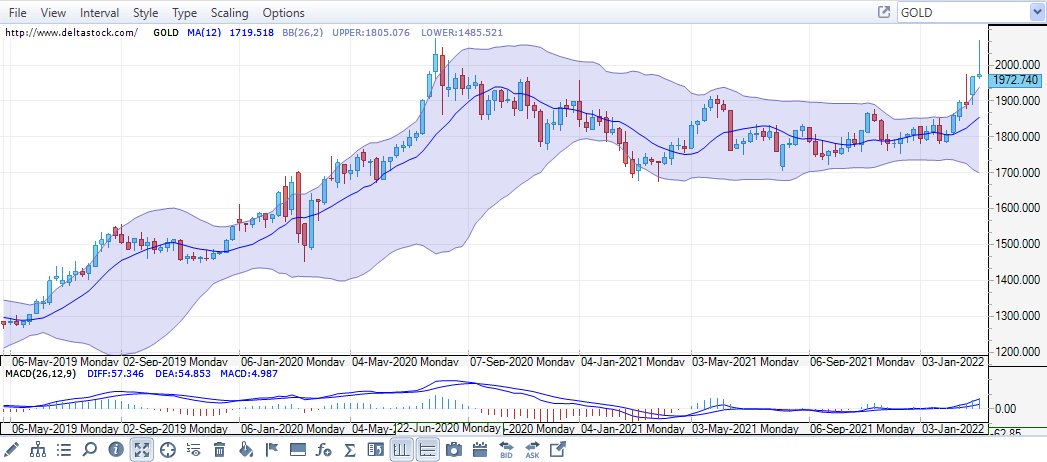This screenshot has height=462, width=1047.
Task: Click the panel reset/undo layout icon
Action: 375,449
